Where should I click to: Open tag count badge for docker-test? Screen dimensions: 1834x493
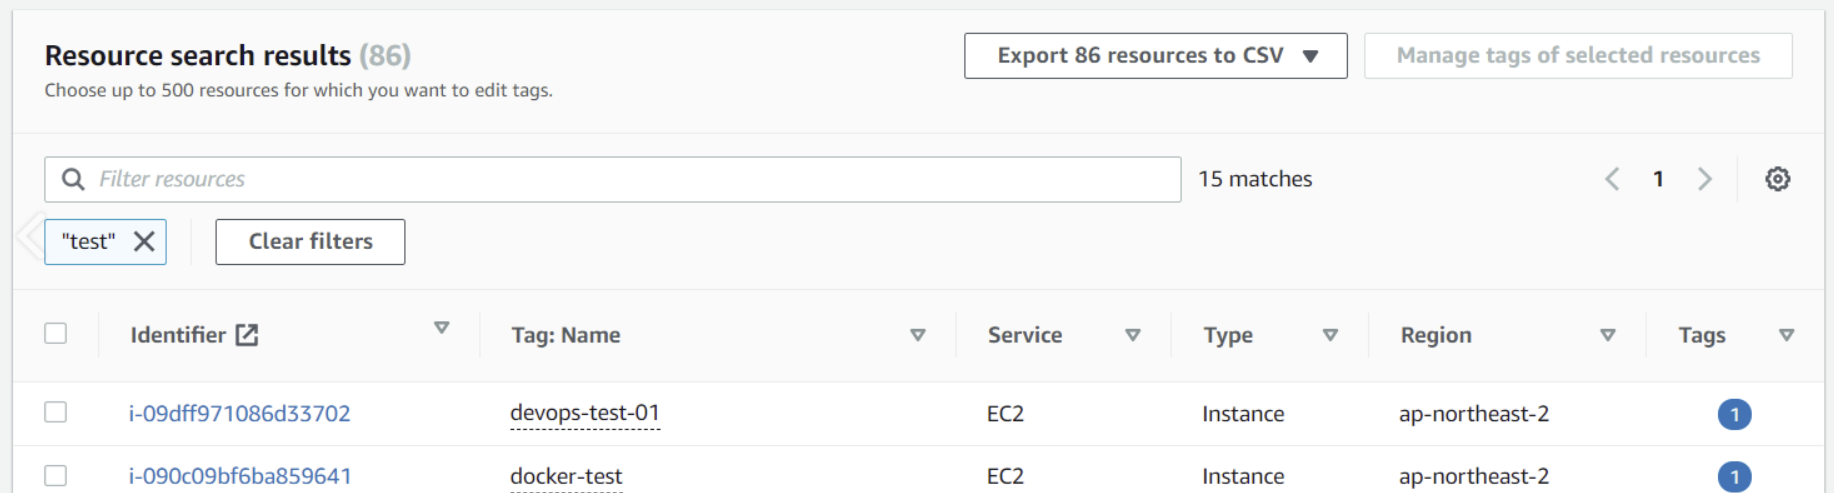click(x=1734, y=477)
